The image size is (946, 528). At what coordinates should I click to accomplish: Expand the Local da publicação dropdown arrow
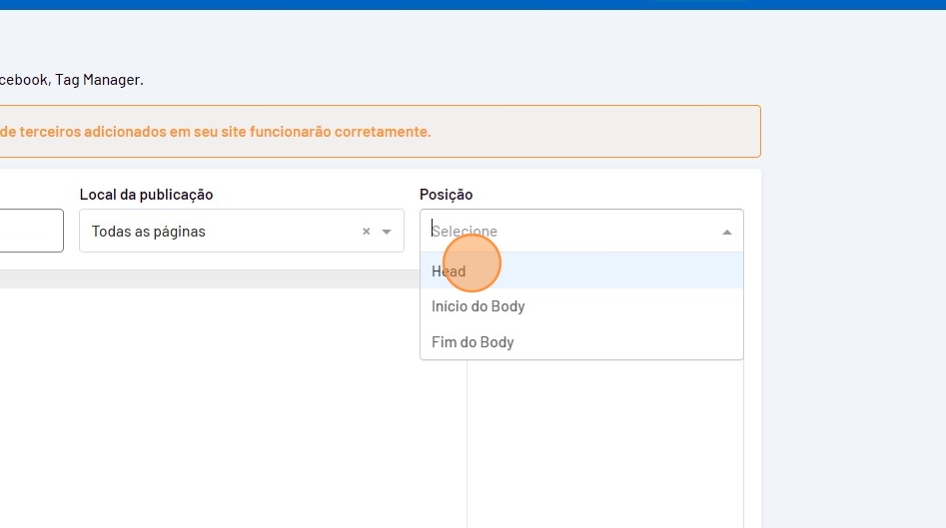tap(387, 231)
